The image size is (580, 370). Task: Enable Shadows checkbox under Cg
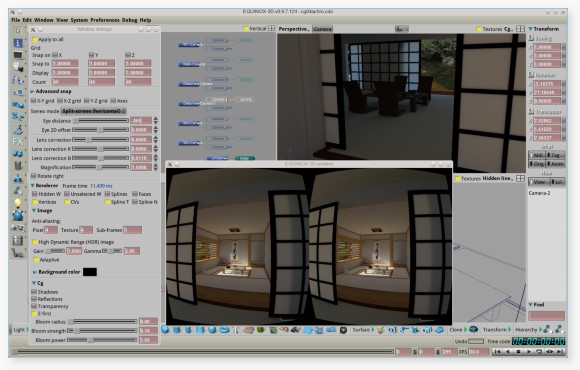[34, 292]
